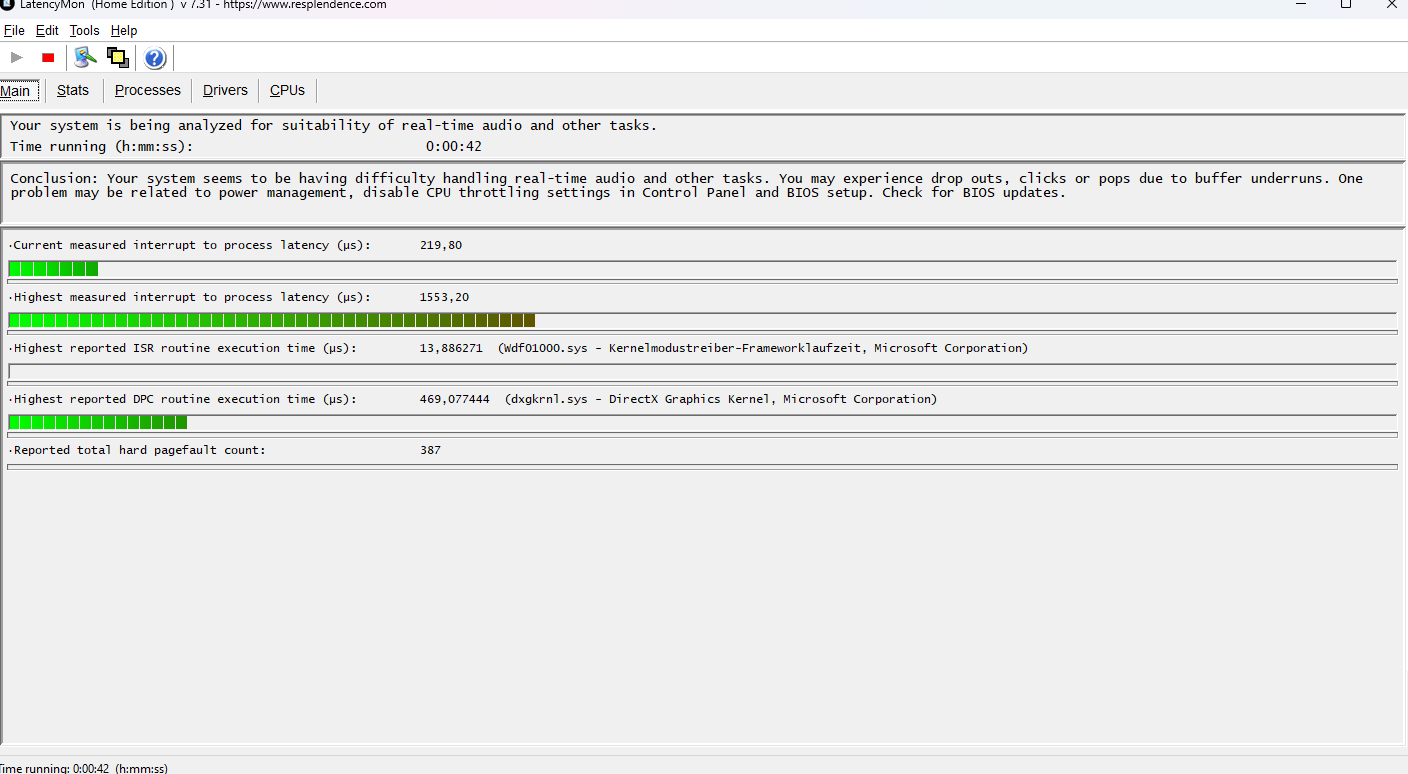Click the hard pagefault count value 387

430,450
